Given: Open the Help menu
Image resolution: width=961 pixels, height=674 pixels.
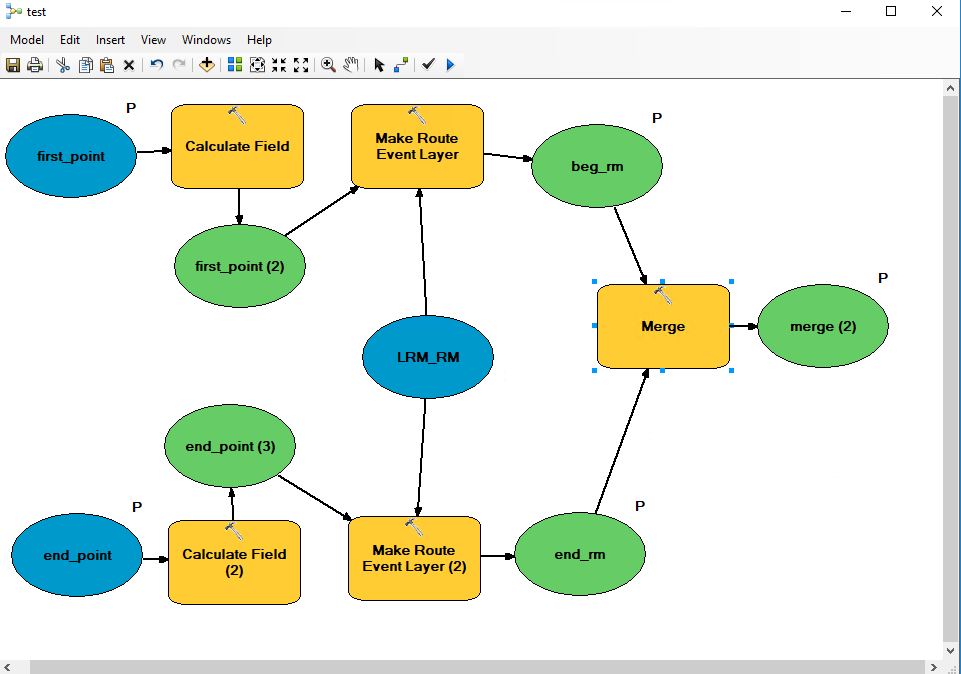Looking at the screenshot, I should pos(259,40).
